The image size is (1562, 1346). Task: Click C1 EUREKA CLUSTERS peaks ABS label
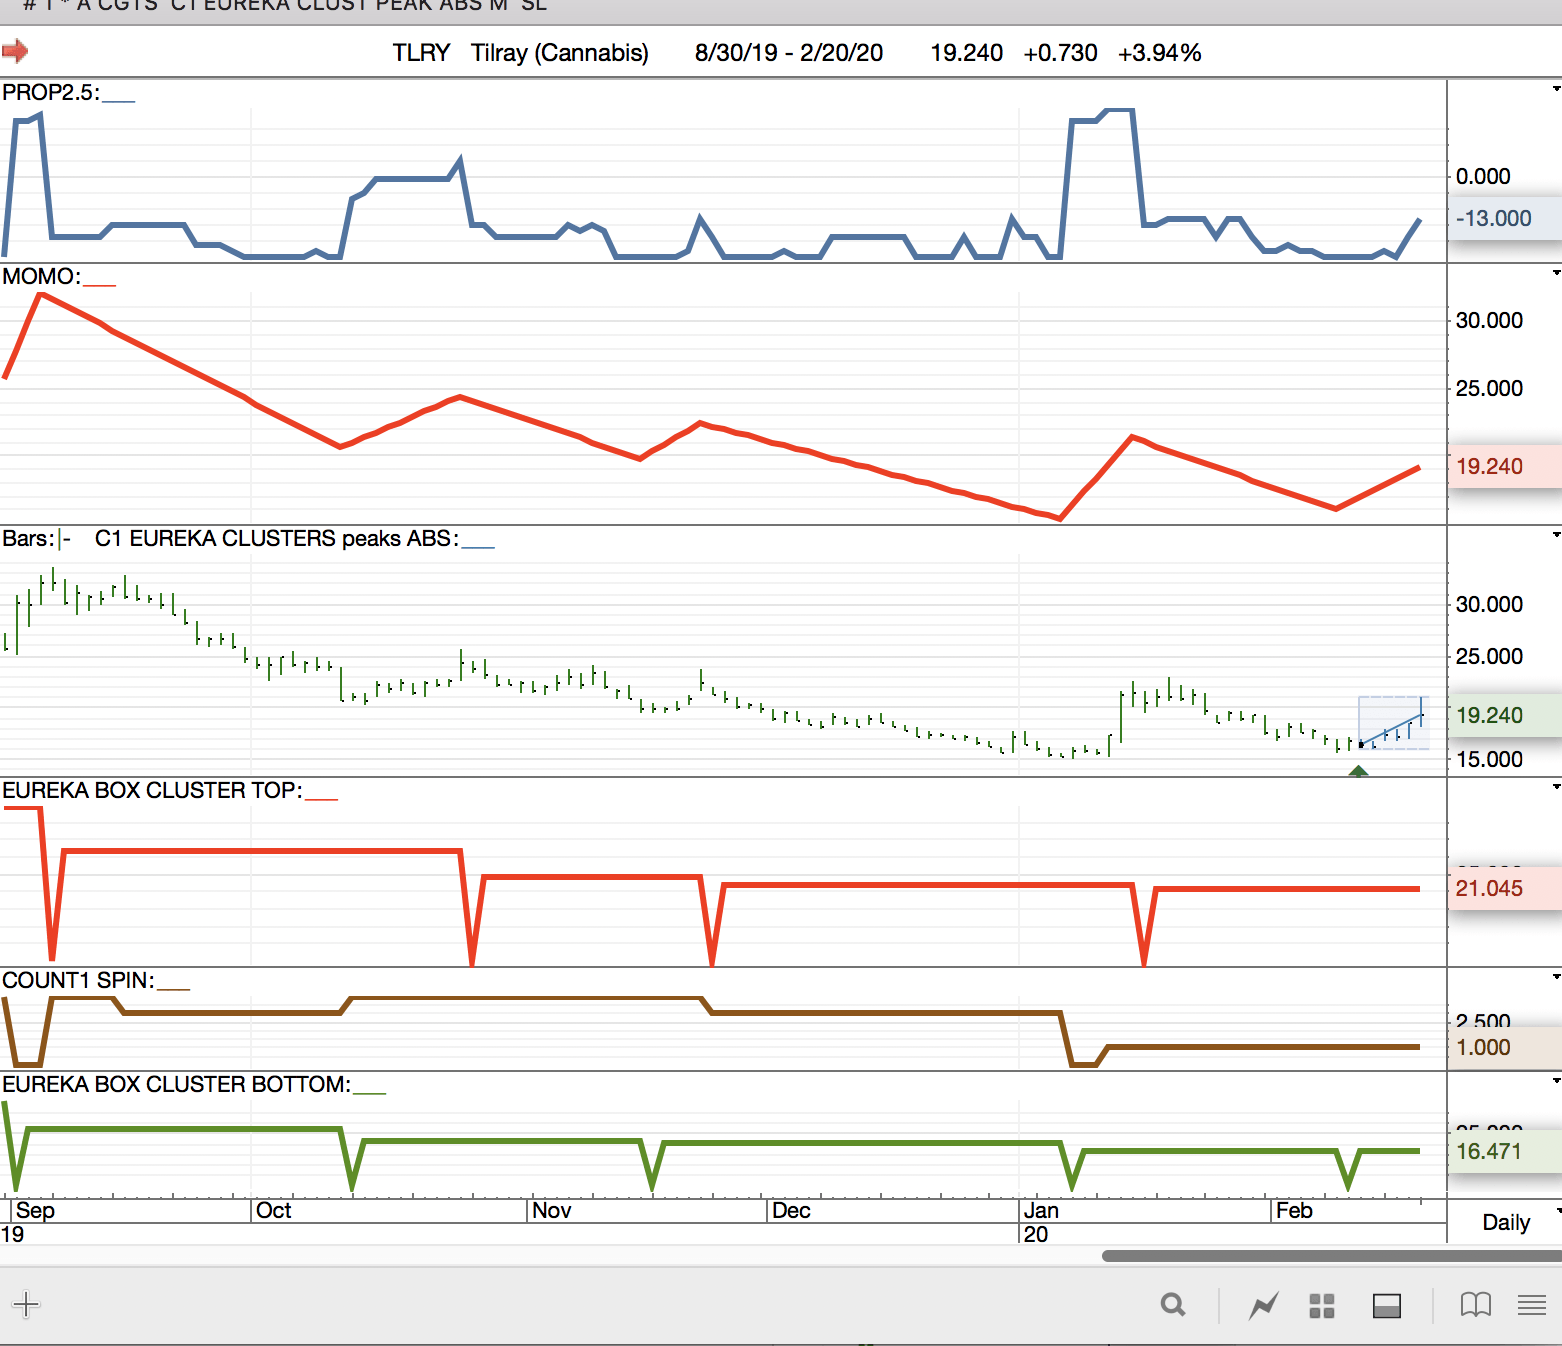coord(276,538)
